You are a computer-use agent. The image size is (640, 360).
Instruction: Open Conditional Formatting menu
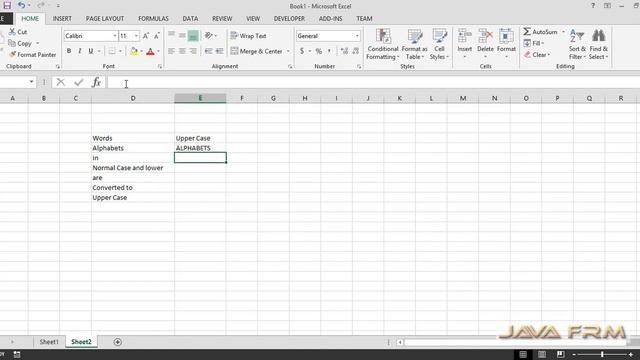pos(383,44)
